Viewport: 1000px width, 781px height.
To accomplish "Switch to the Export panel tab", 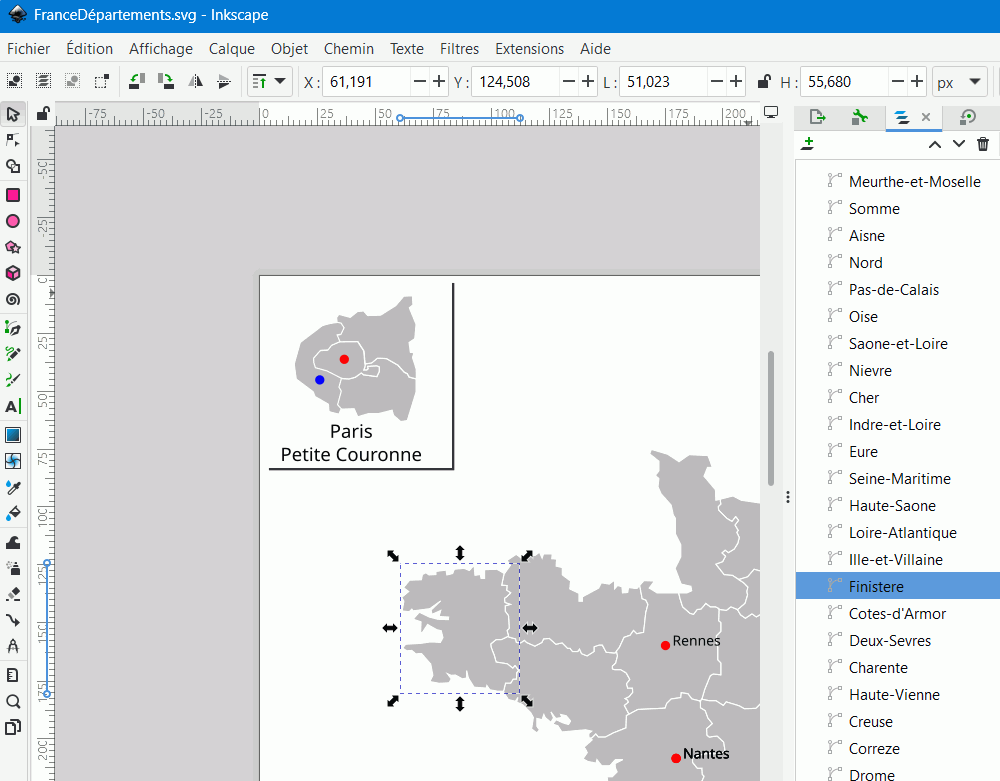I will tap(817, 117).
